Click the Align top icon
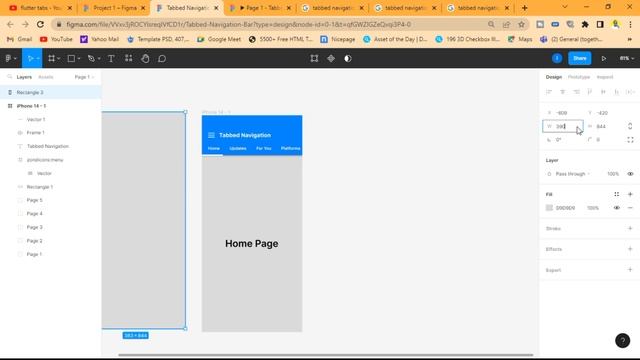Image resolution: width=640 pixels, height=360 pixels. tap(590, 92)
